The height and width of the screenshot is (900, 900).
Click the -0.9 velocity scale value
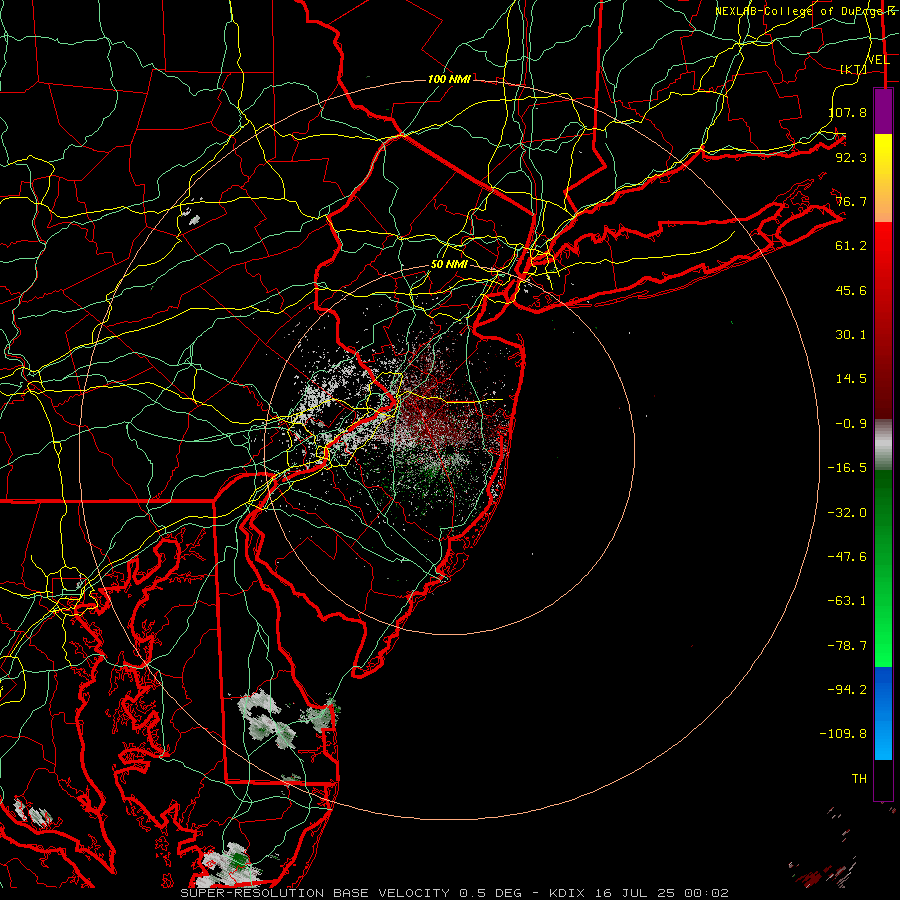(851, 424)
